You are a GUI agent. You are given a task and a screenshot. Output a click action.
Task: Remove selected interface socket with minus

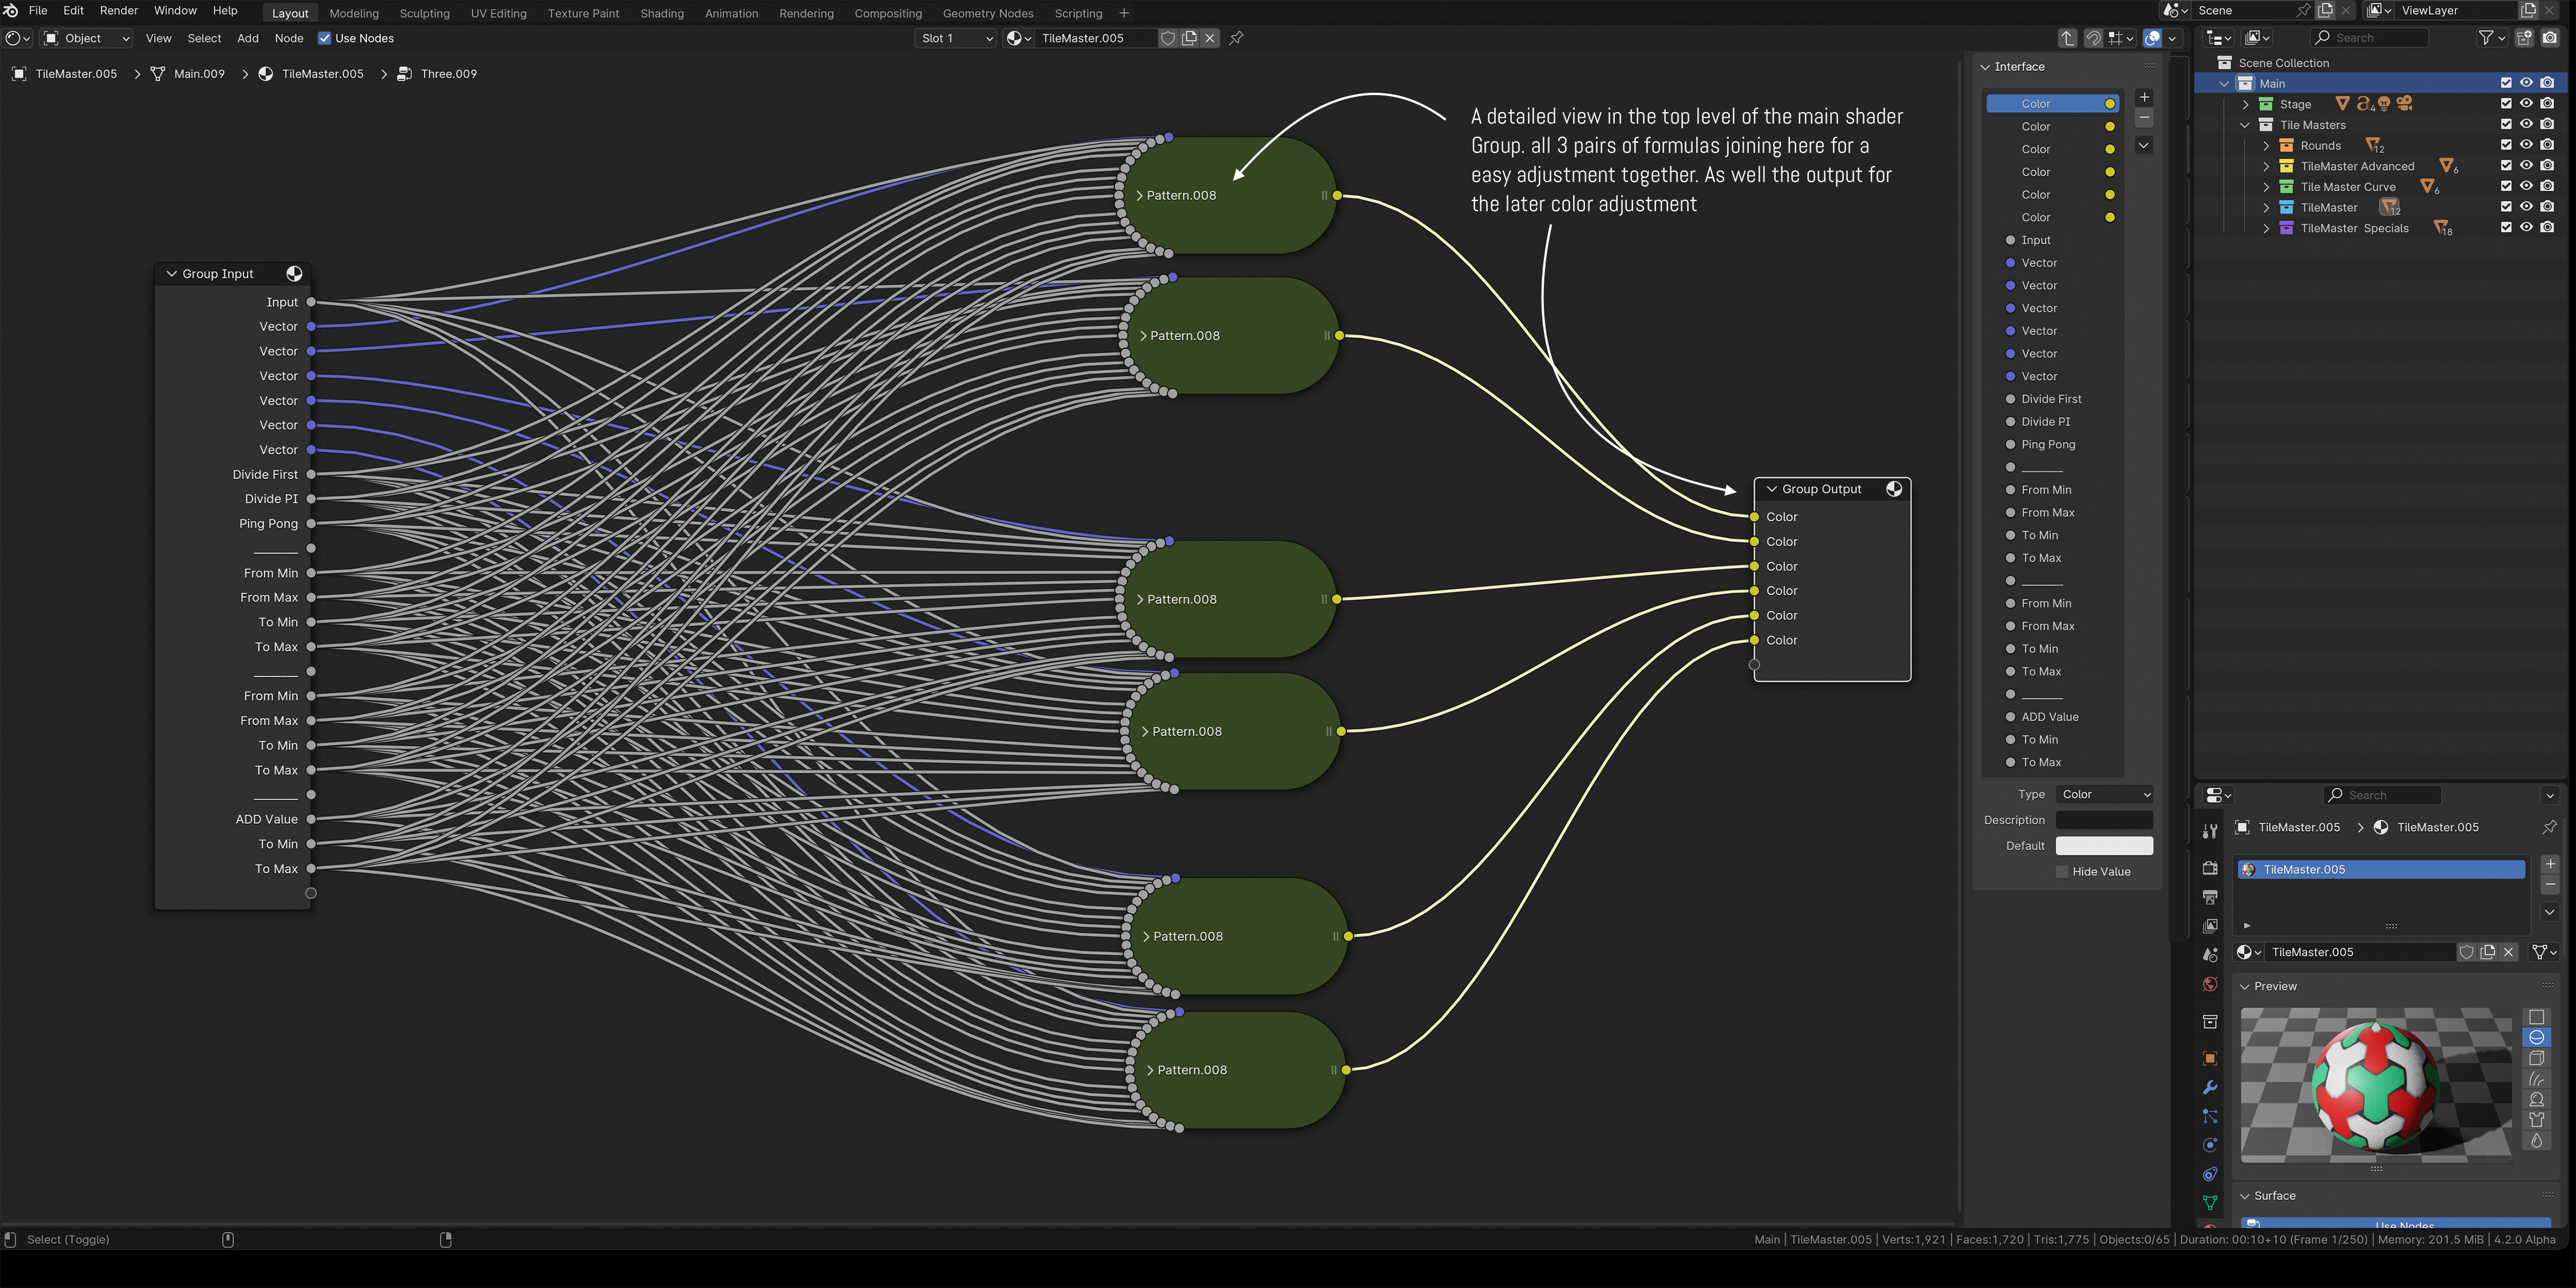click(x=2144, y=118)
